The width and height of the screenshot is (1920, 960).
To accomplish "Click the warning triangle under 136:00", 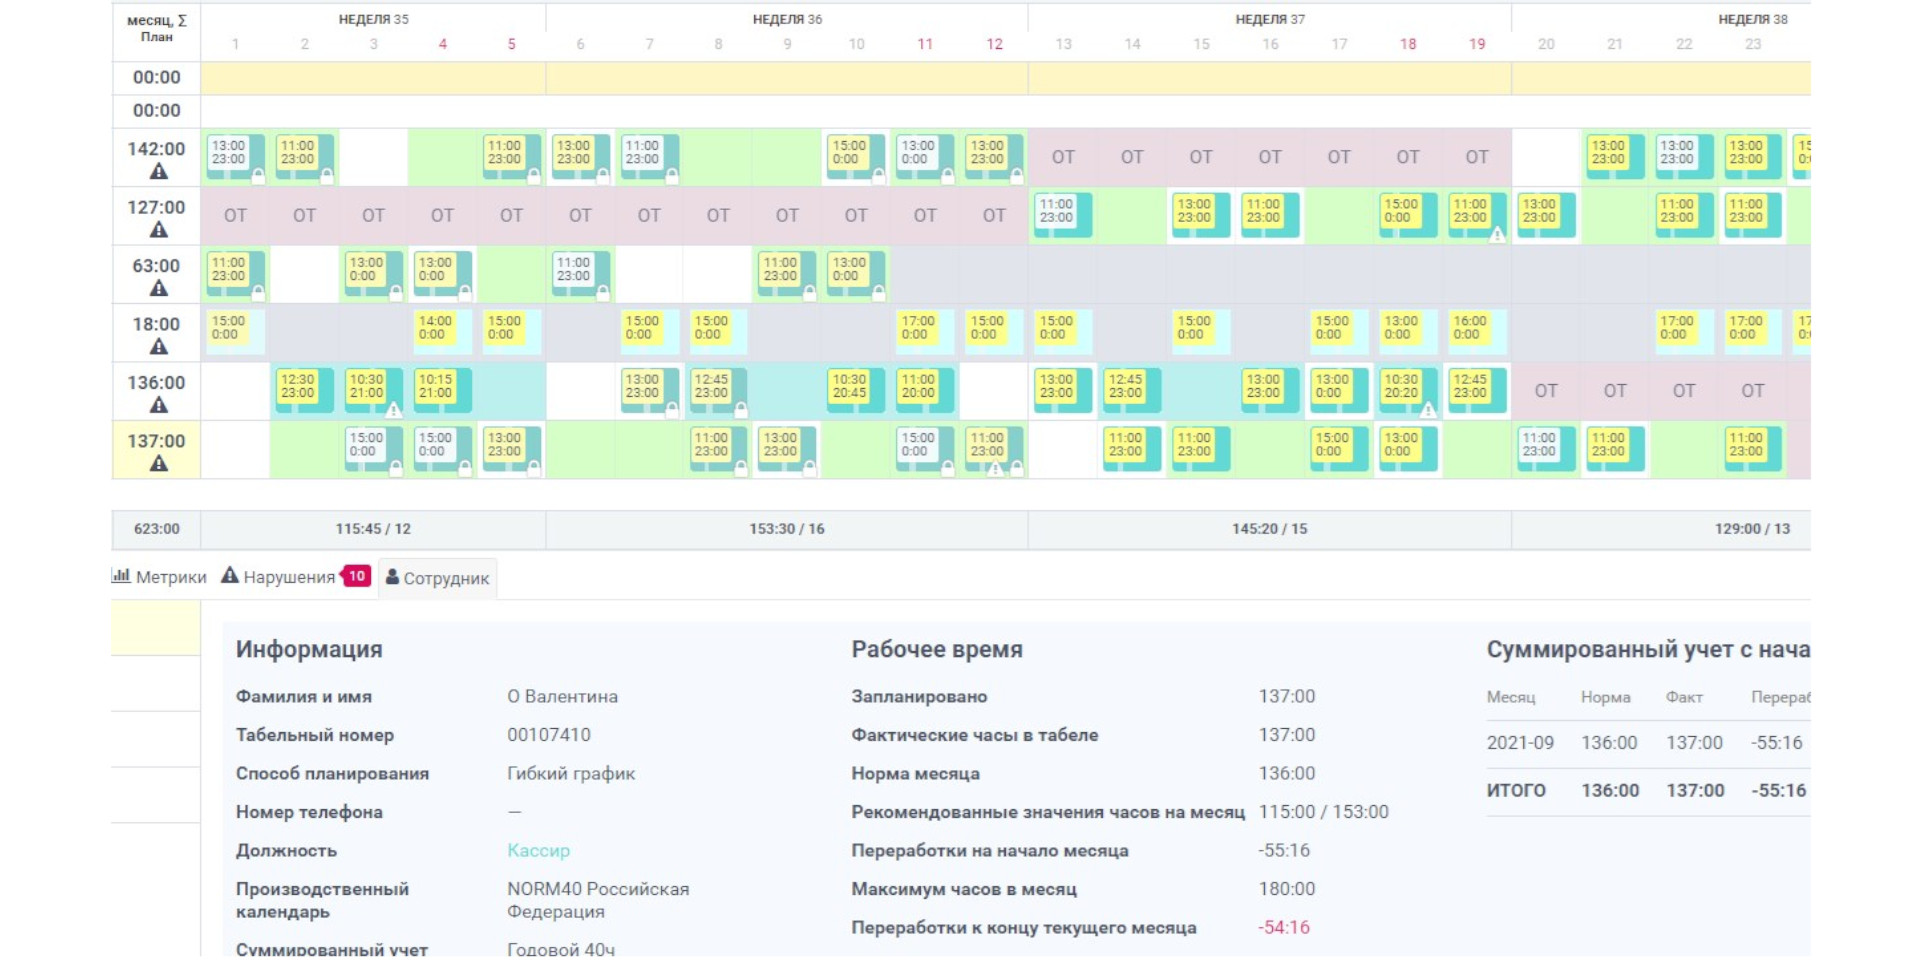I will coord(158,406).
